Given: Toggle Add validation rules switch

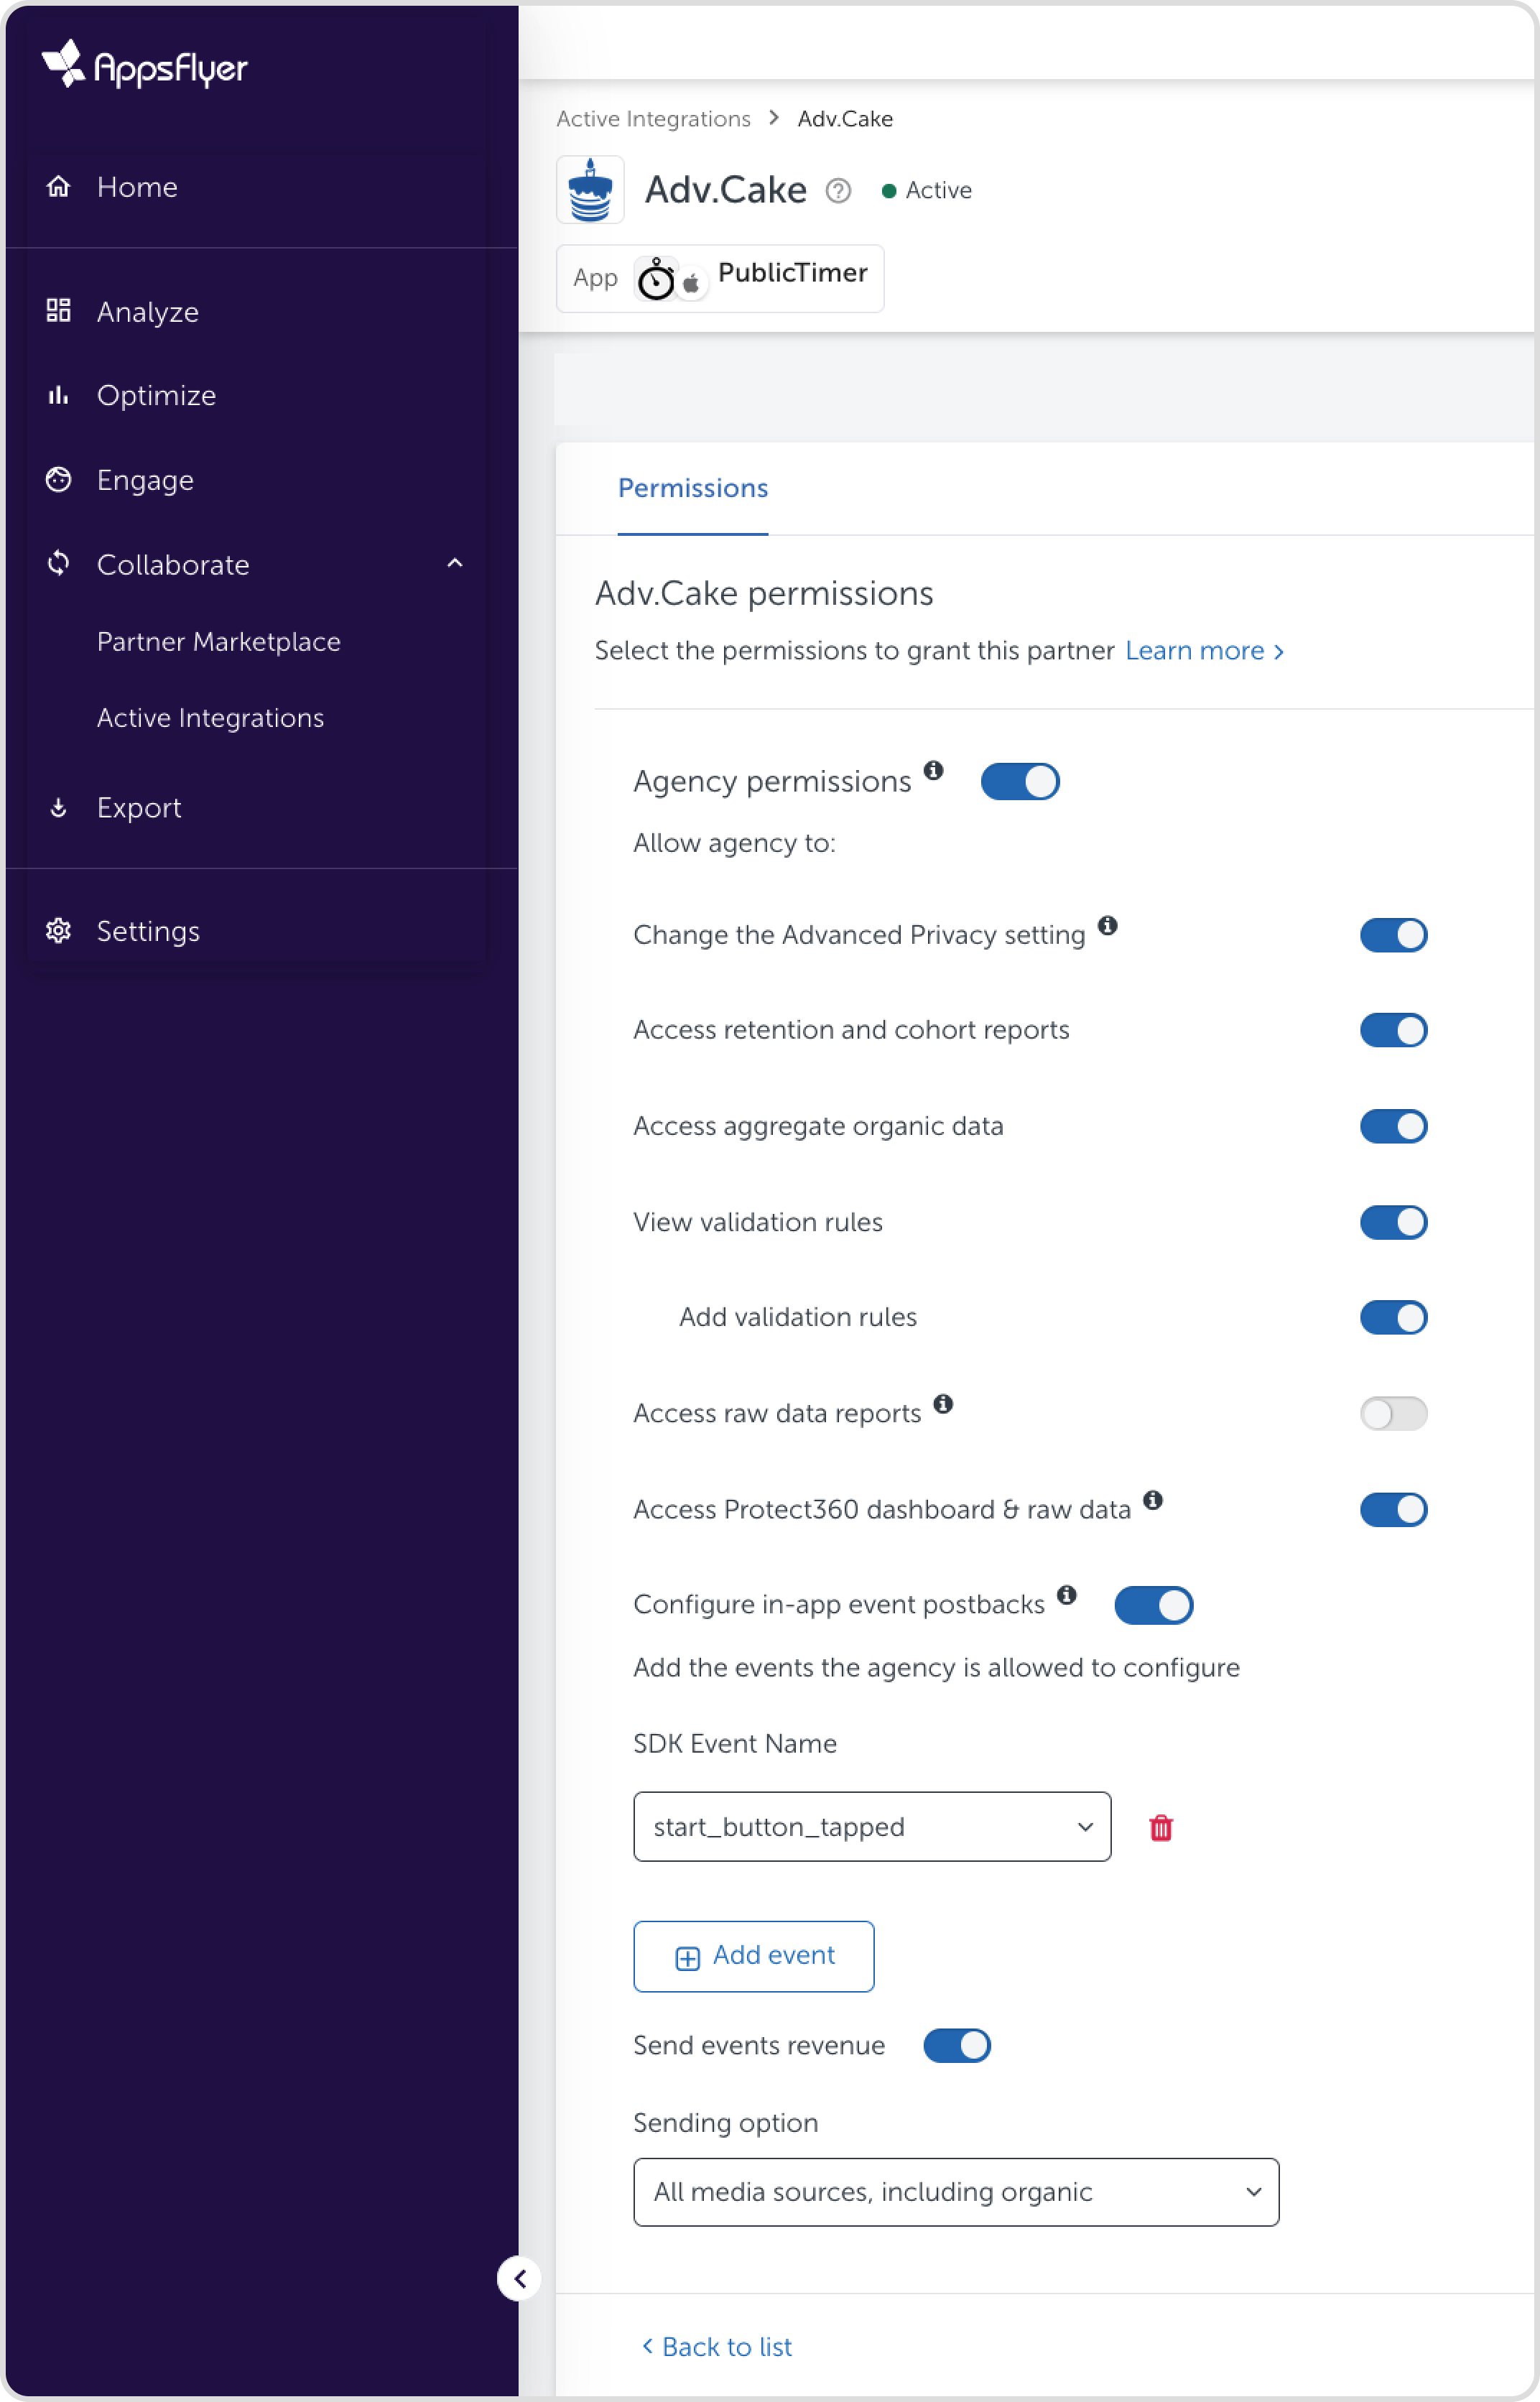Looking at the screenshot, I should 1394,1318.
